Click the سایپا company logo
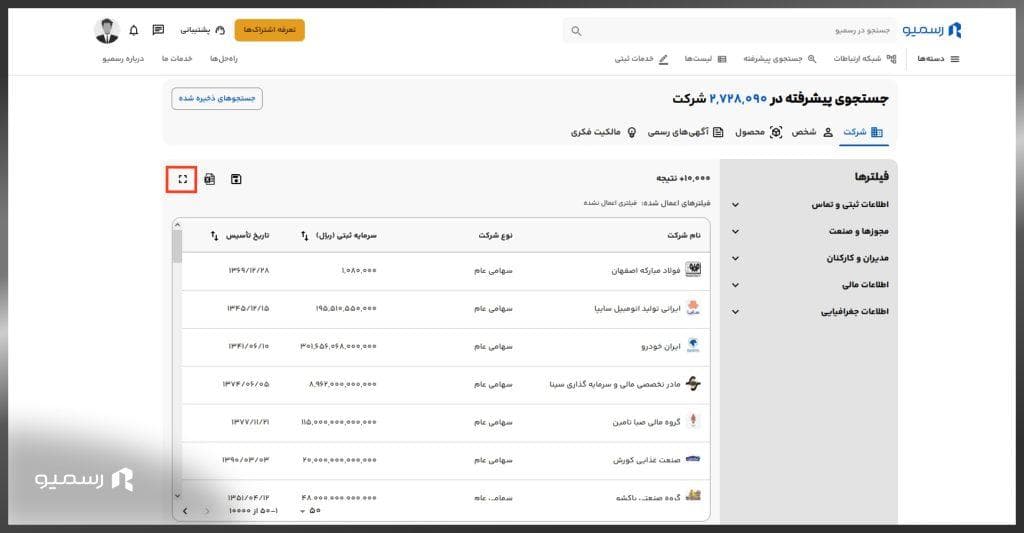 693,308
